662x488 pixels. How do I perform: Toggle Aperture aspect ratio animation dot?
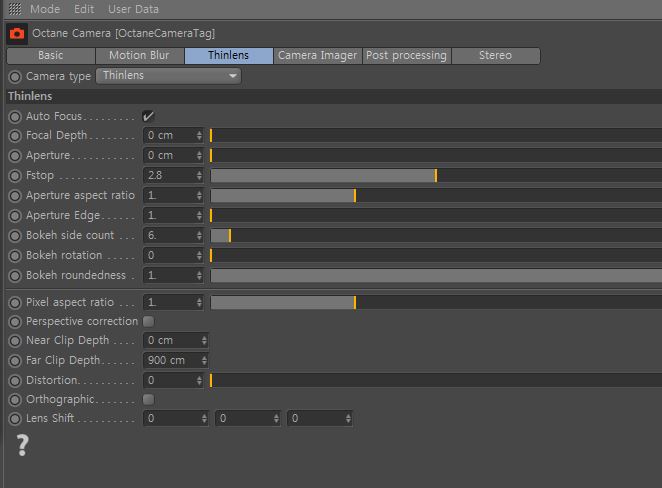click(x=15, y=196)
